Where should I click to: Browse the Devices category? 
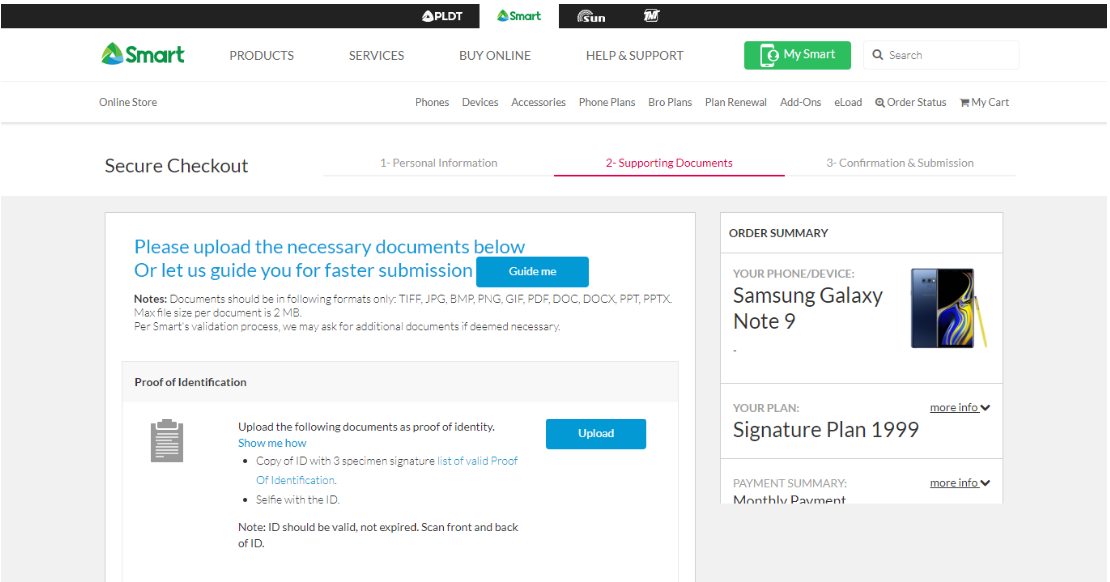click(480, 102)
